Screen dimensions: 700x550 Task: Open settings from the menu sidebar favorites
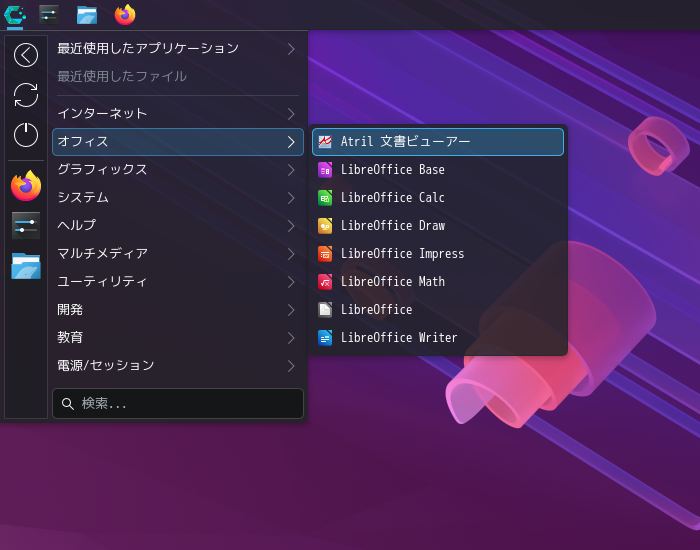[26, 225]
